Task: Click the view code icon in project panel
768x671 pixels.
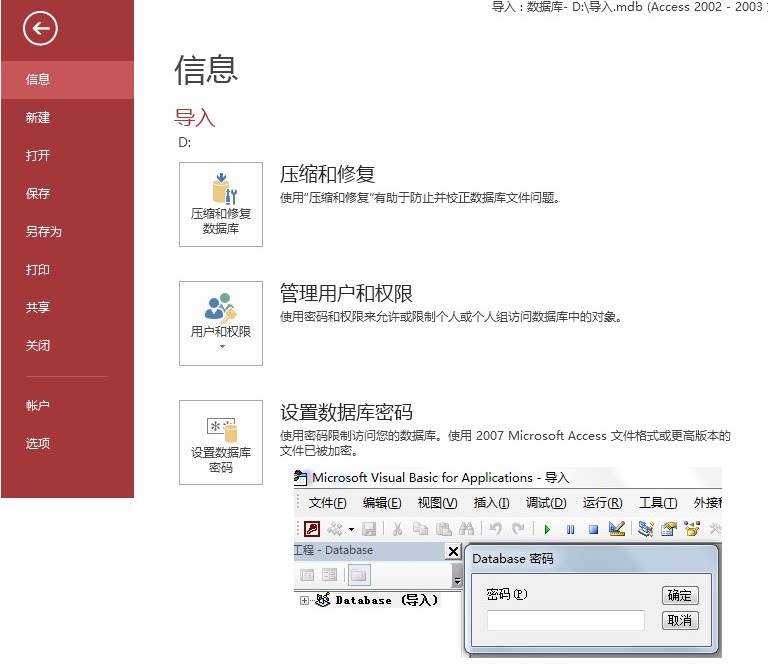Action: 307,575
